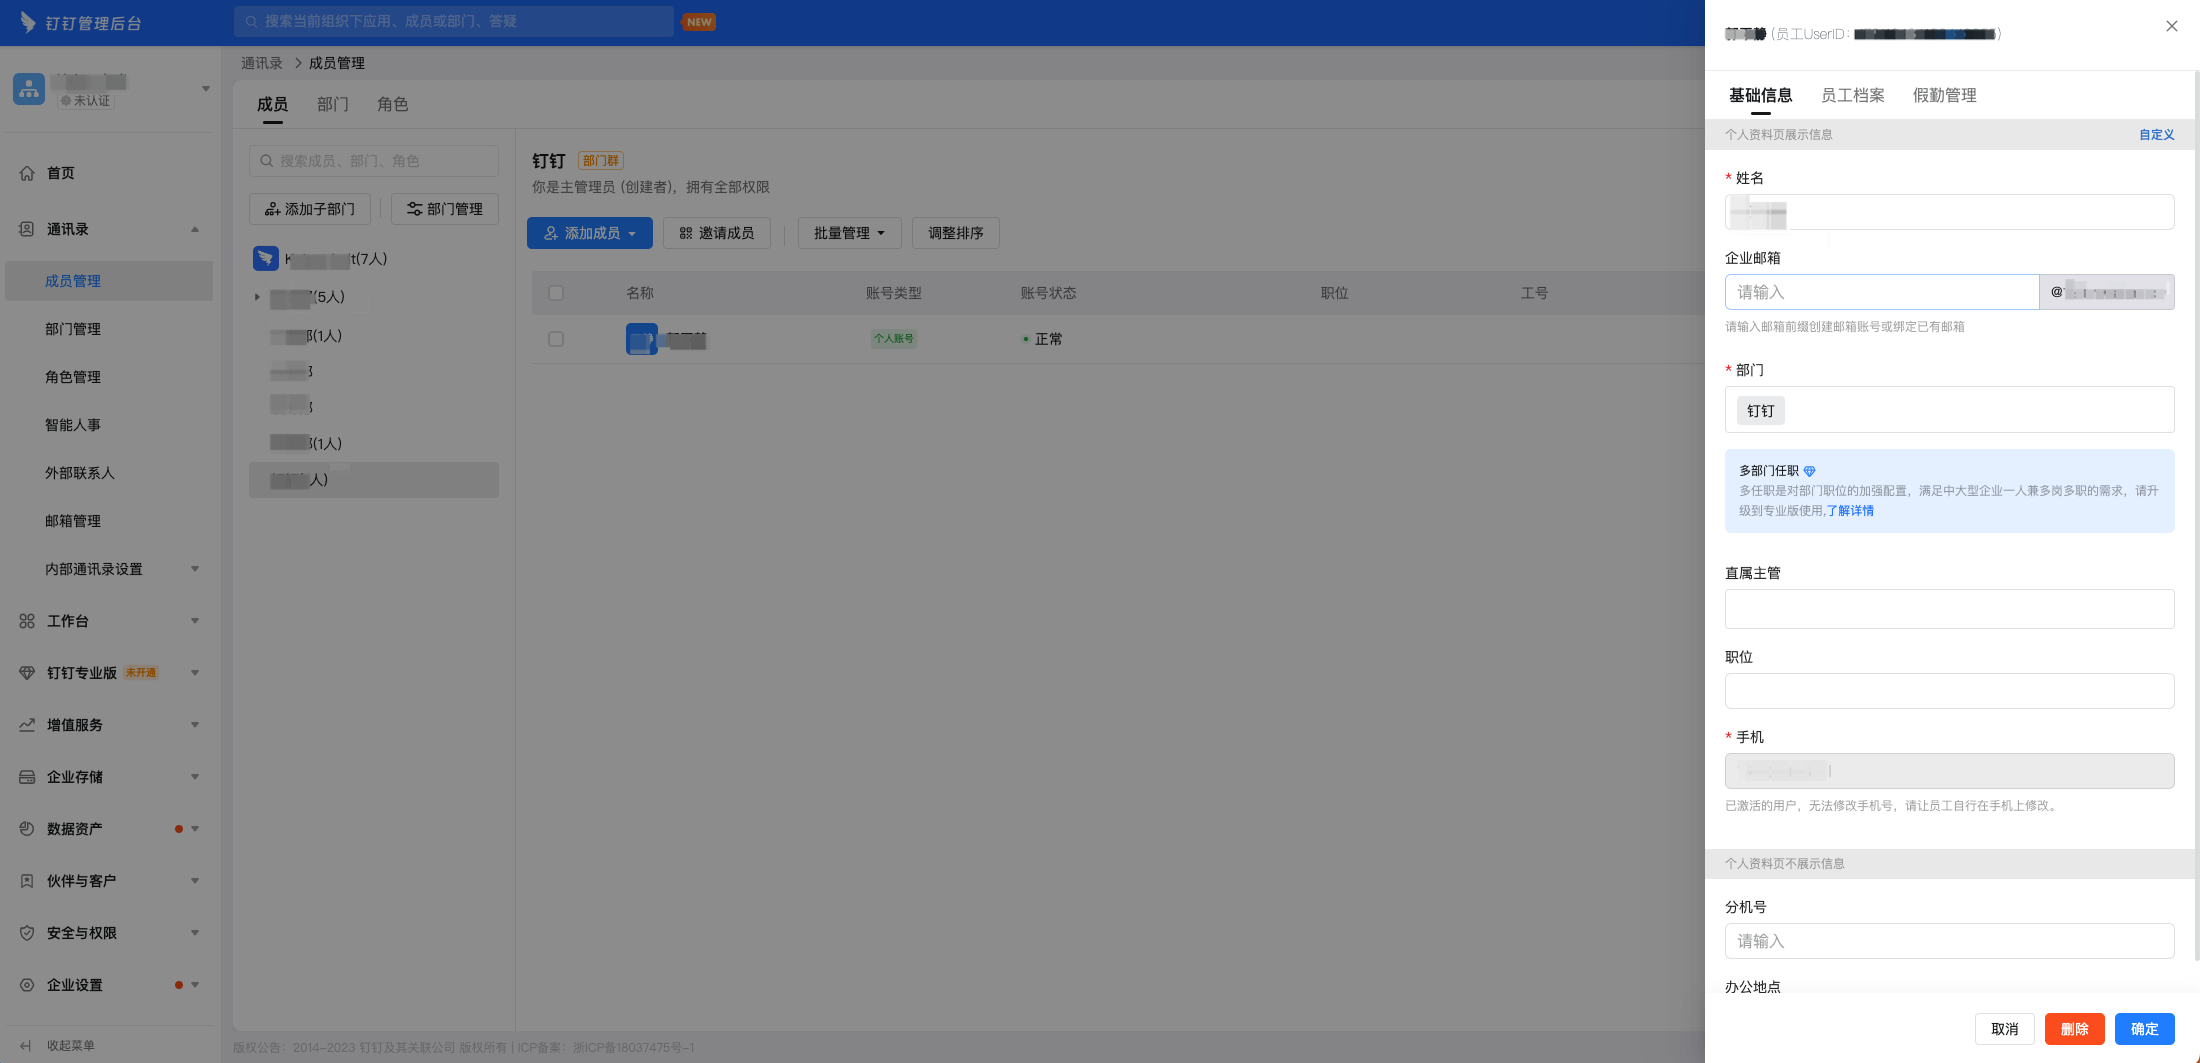Viewport: 2200px width, 1063px height.
Task: Open the 添加成员 dropdown button
Action: click(590, 233)
